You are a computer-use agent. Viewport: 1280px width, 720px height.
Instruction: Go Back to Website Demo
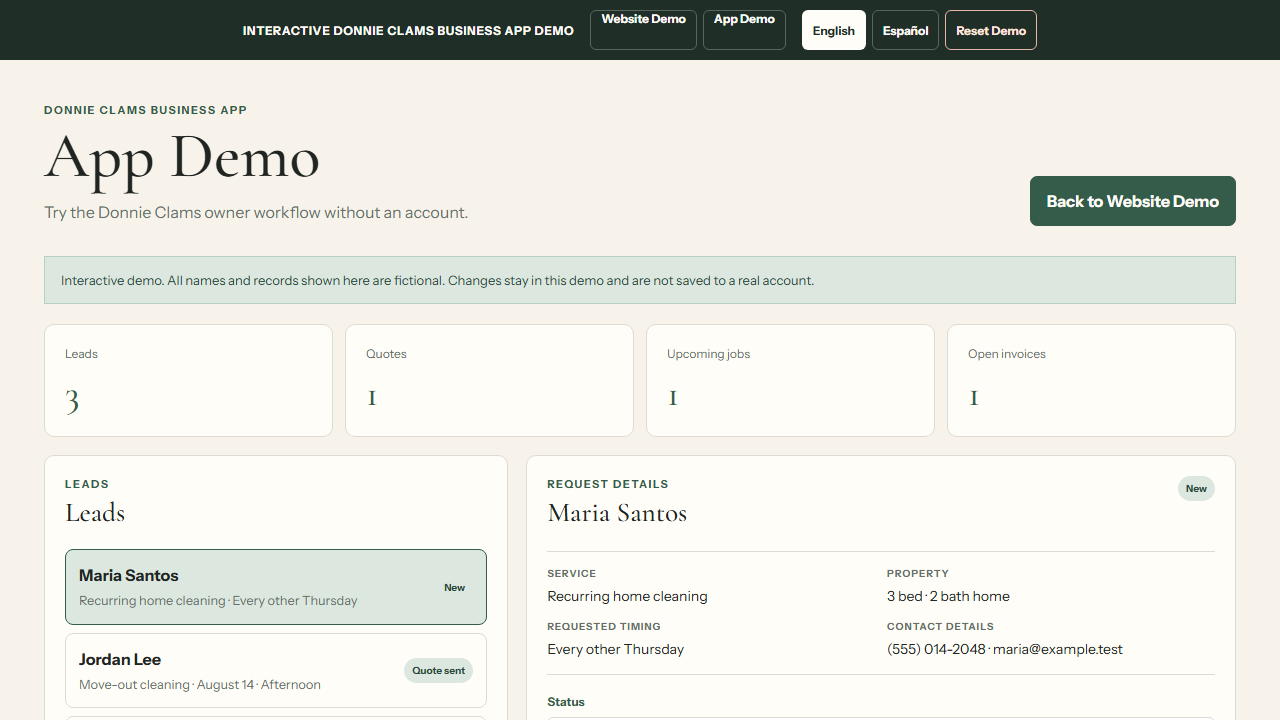pyautogui.click(x=1133, y=201)
